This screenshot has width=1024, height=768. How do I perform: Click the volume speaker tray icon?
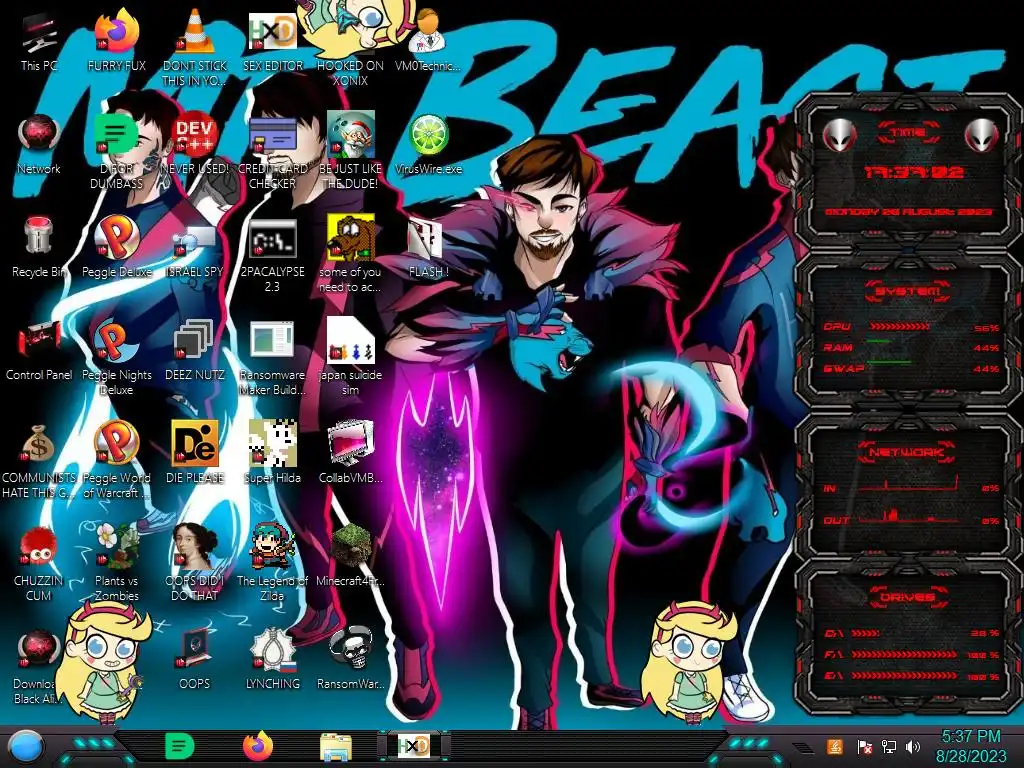pyautogui.click(x=913, y=747)
